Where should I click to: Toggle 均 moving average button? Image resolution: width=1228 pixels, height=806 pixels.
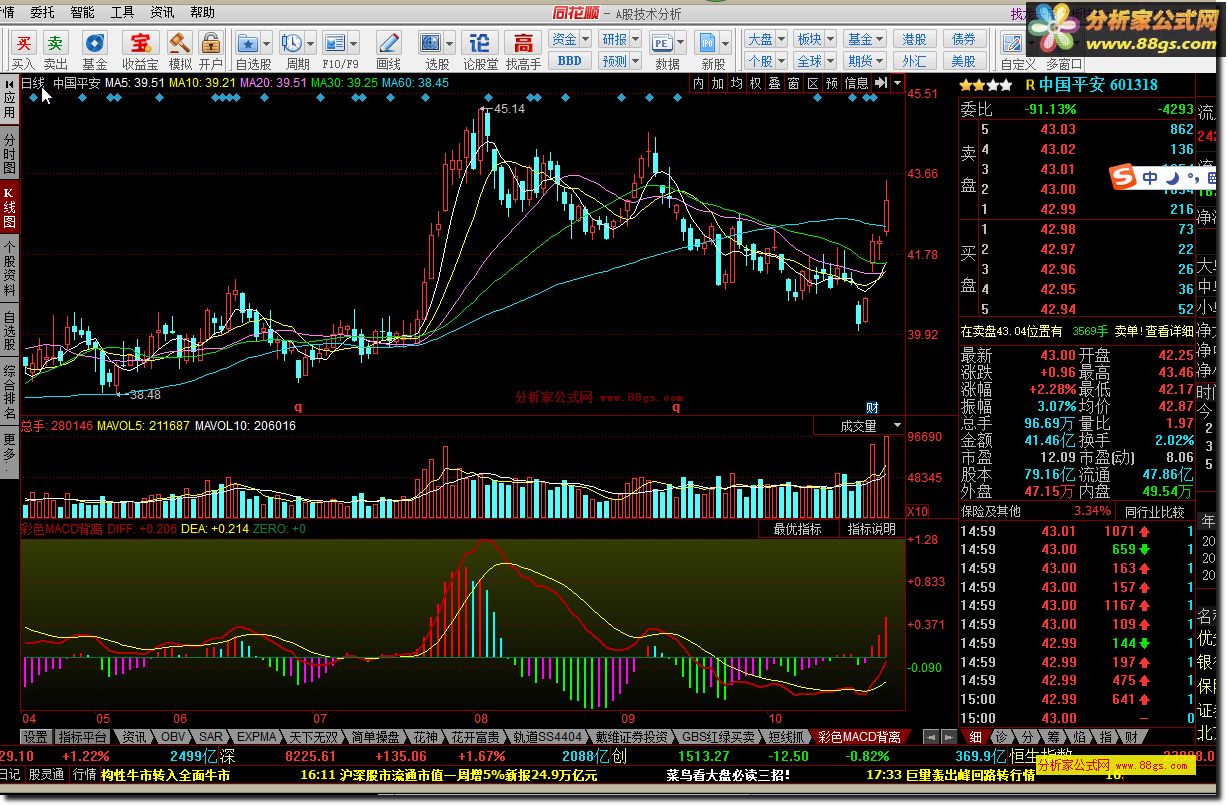coord(736,83)
